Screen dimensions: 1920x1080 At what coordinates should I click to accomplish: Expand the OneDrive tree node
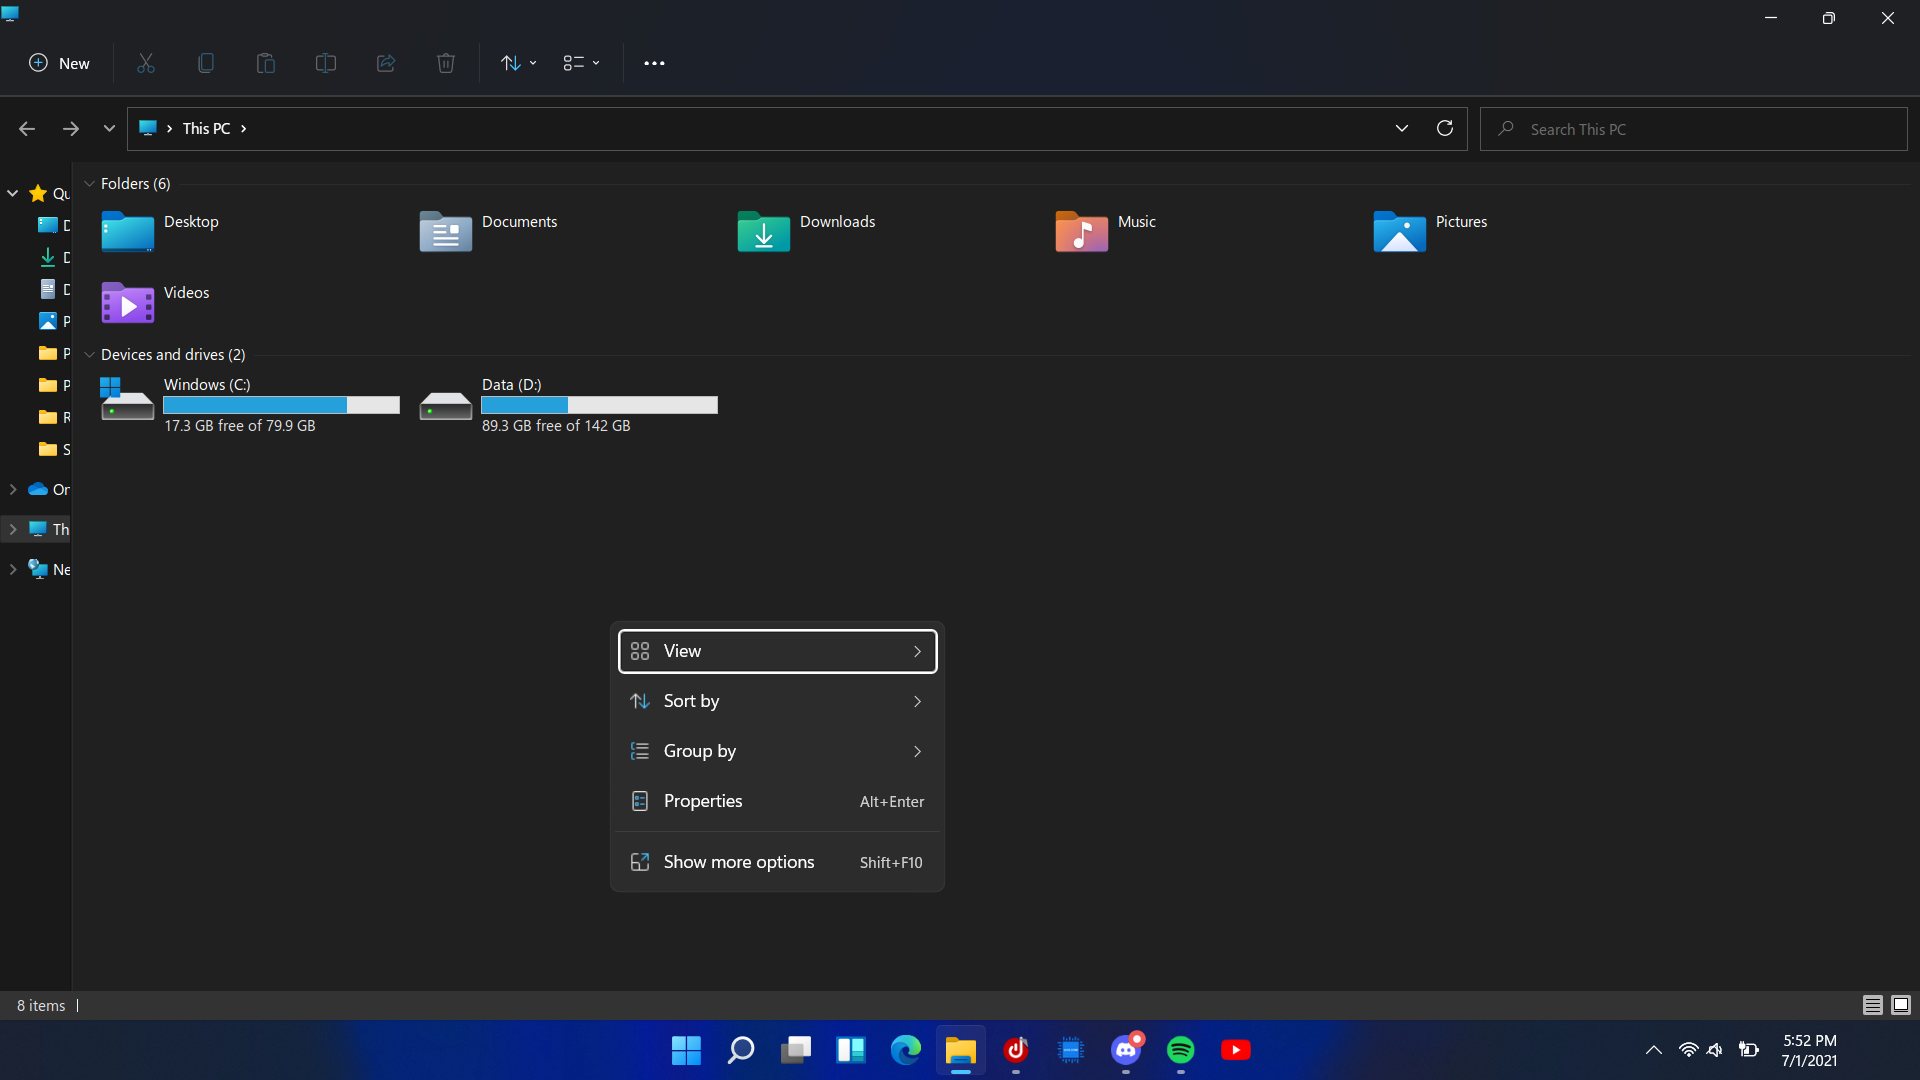pyautogui.click(x=12, y=489)
